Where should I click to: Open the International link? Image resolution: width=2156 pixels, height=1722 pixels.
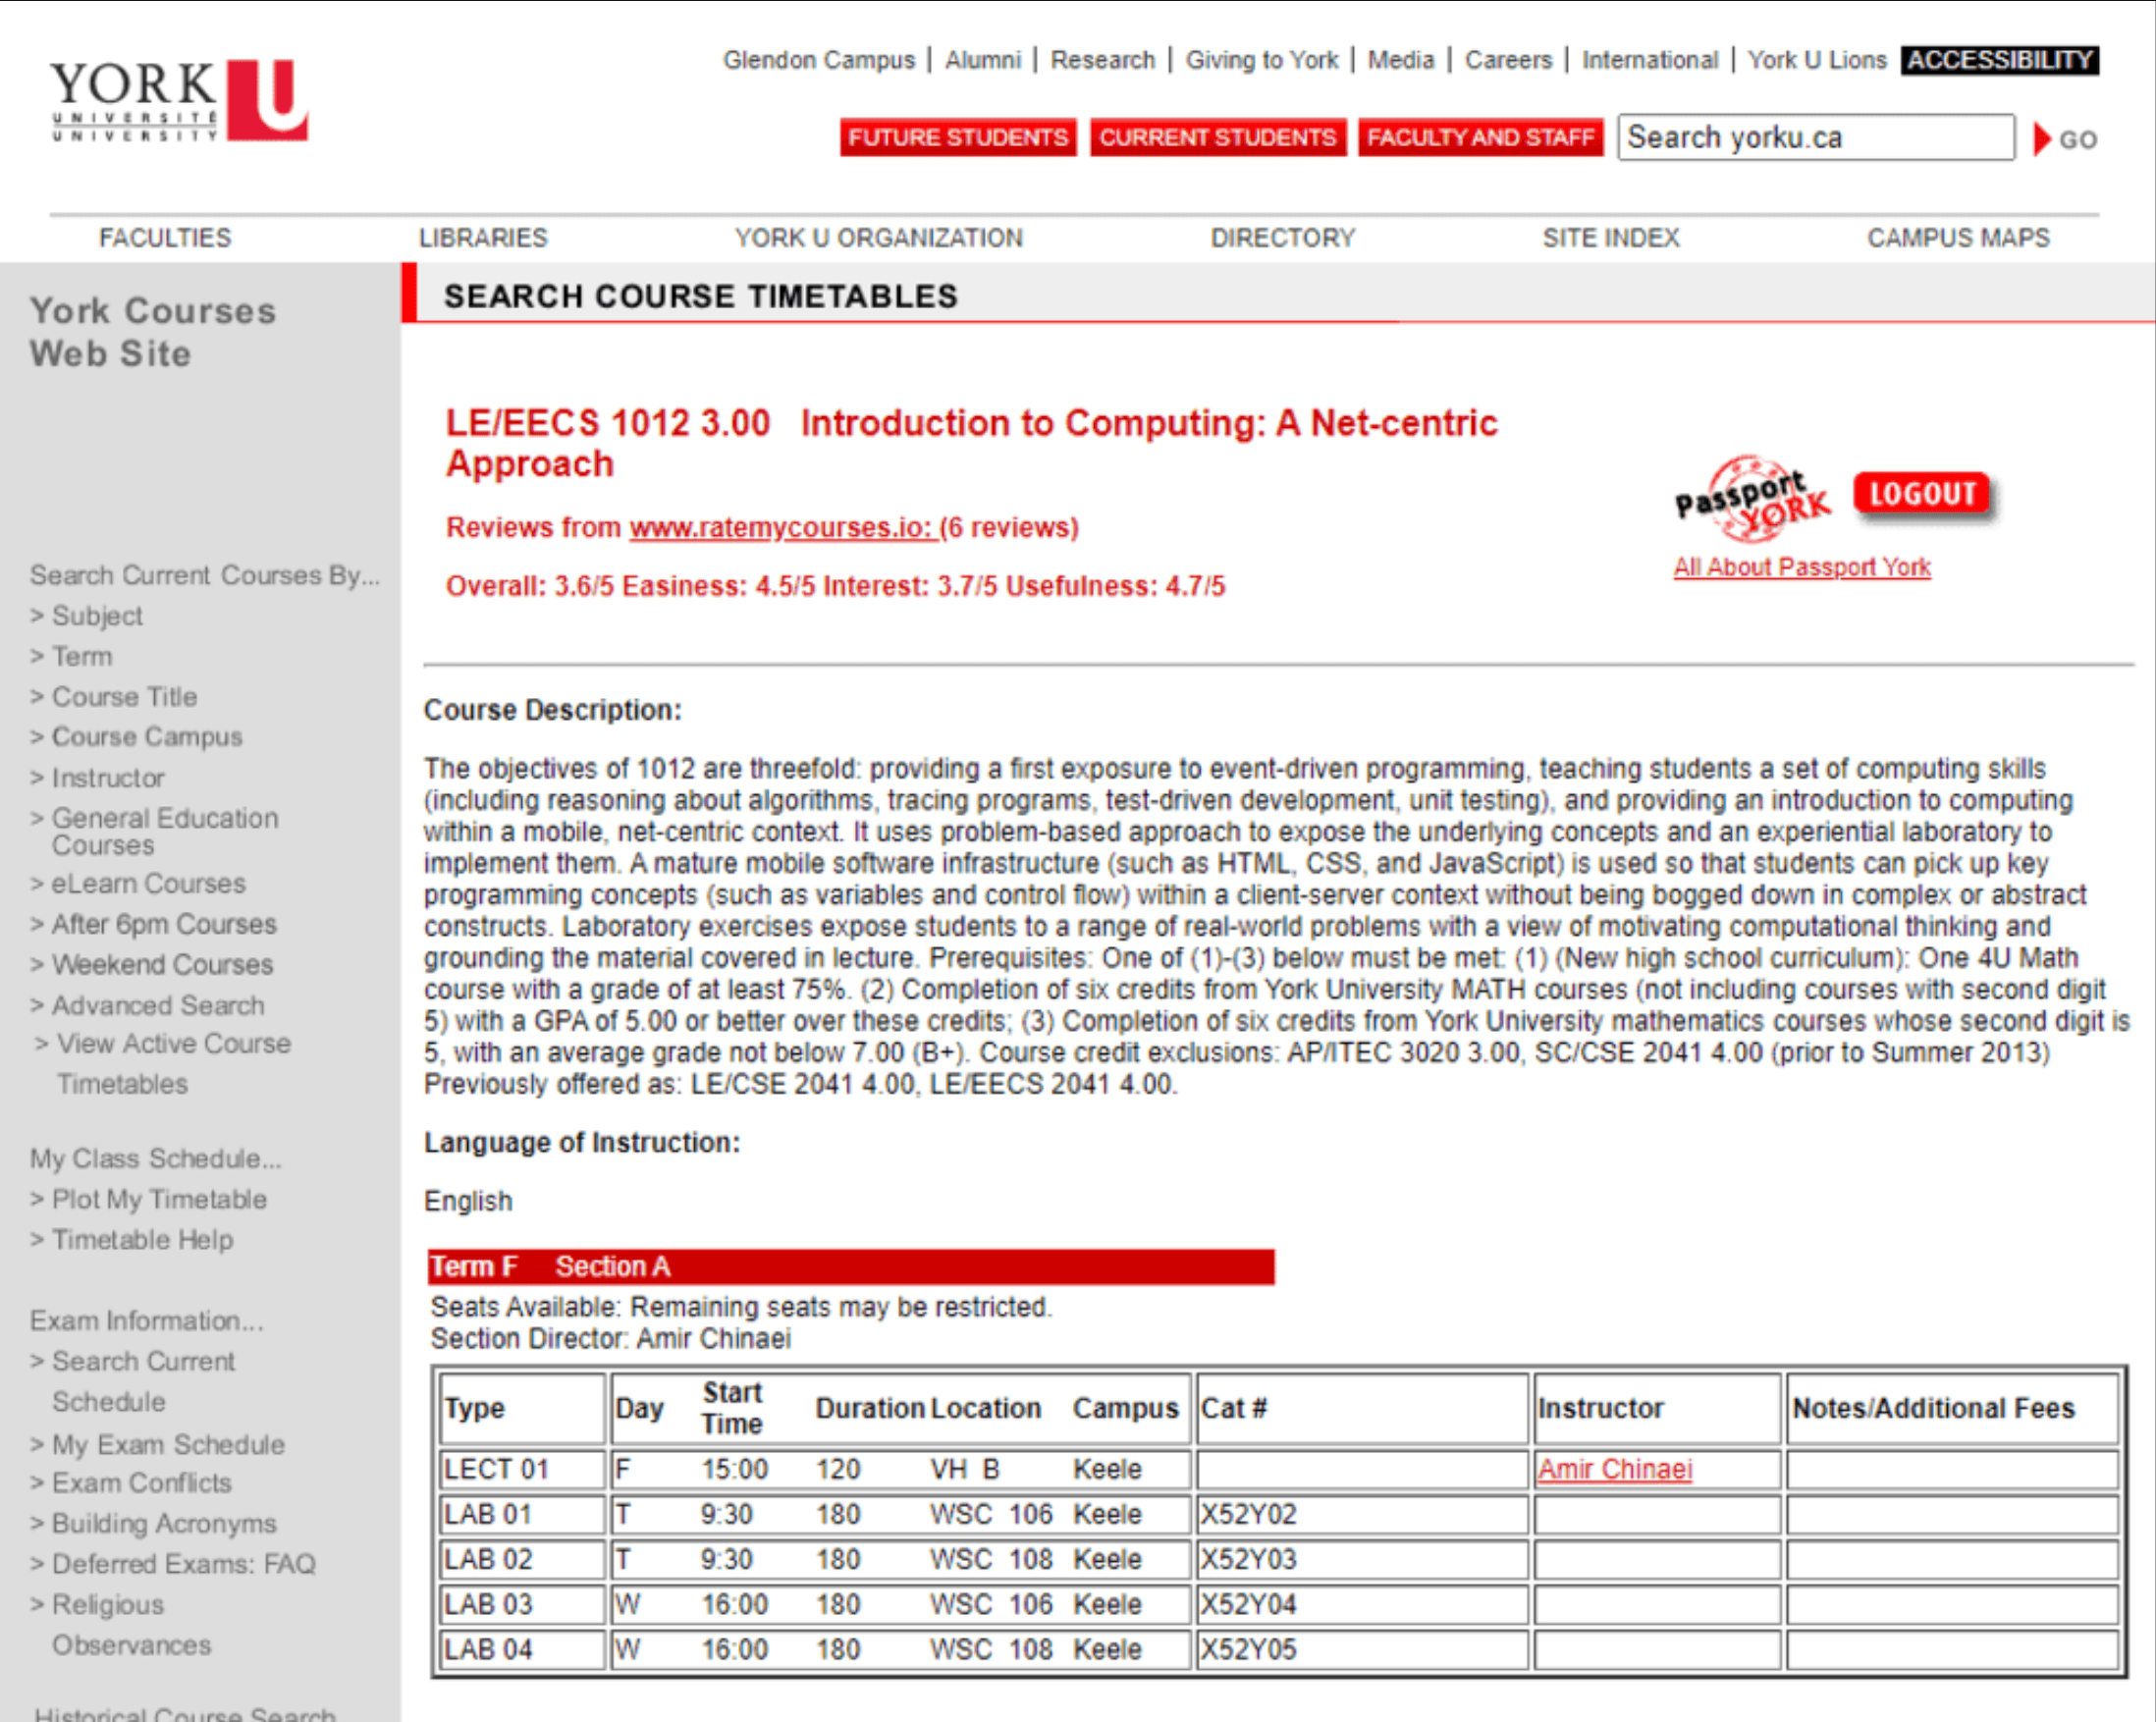click(x=1650, y=60)
